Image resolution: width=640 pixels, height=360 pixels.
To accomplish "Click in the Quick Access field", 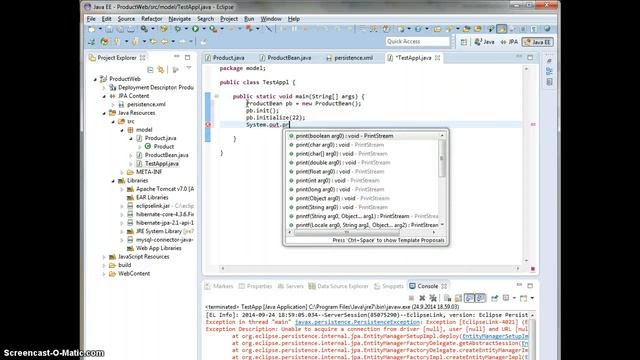I will 417,42.
